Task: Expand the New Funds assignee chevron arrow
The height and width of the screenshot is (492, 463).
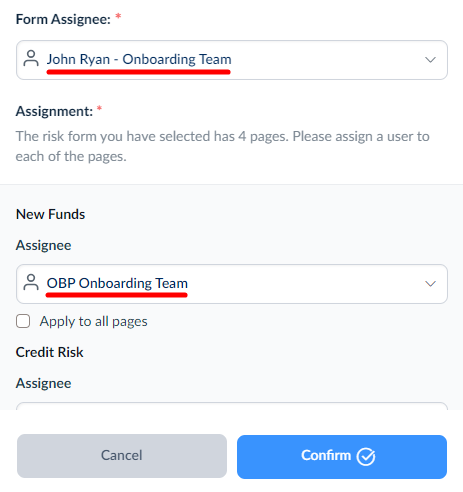Action: pyautogui.click(x=430, y=284)
